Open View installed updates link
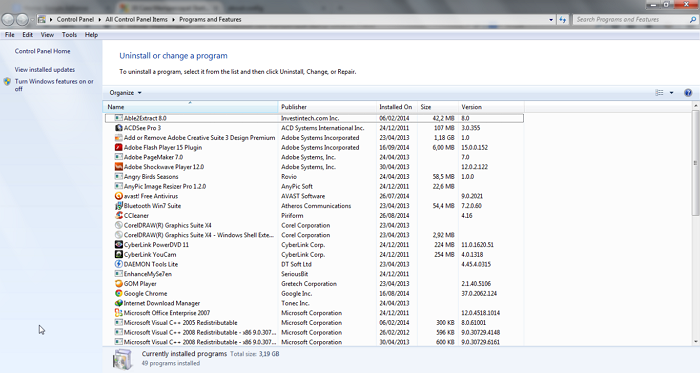700x373 pixels. [x=45, y=70]
